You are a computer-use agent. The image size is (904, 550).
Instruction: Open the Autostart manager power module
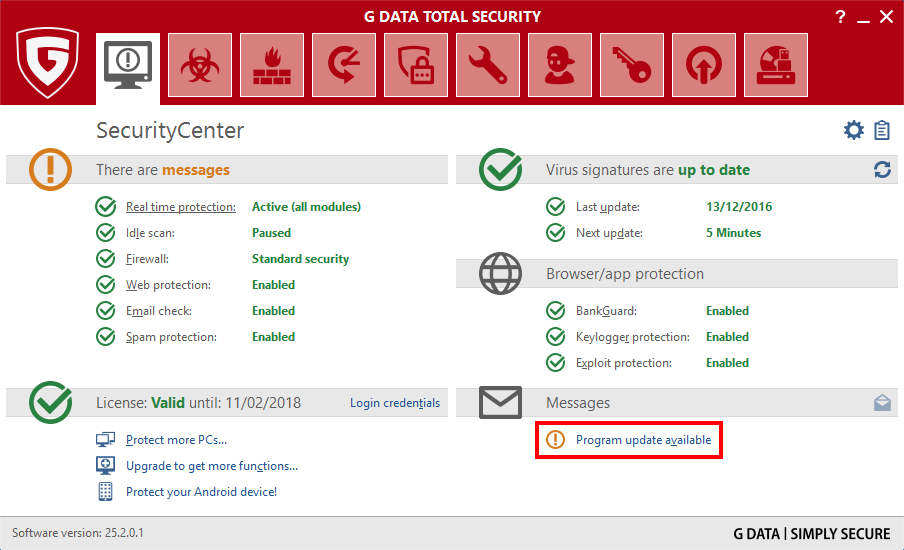click(x=704, y=65)
